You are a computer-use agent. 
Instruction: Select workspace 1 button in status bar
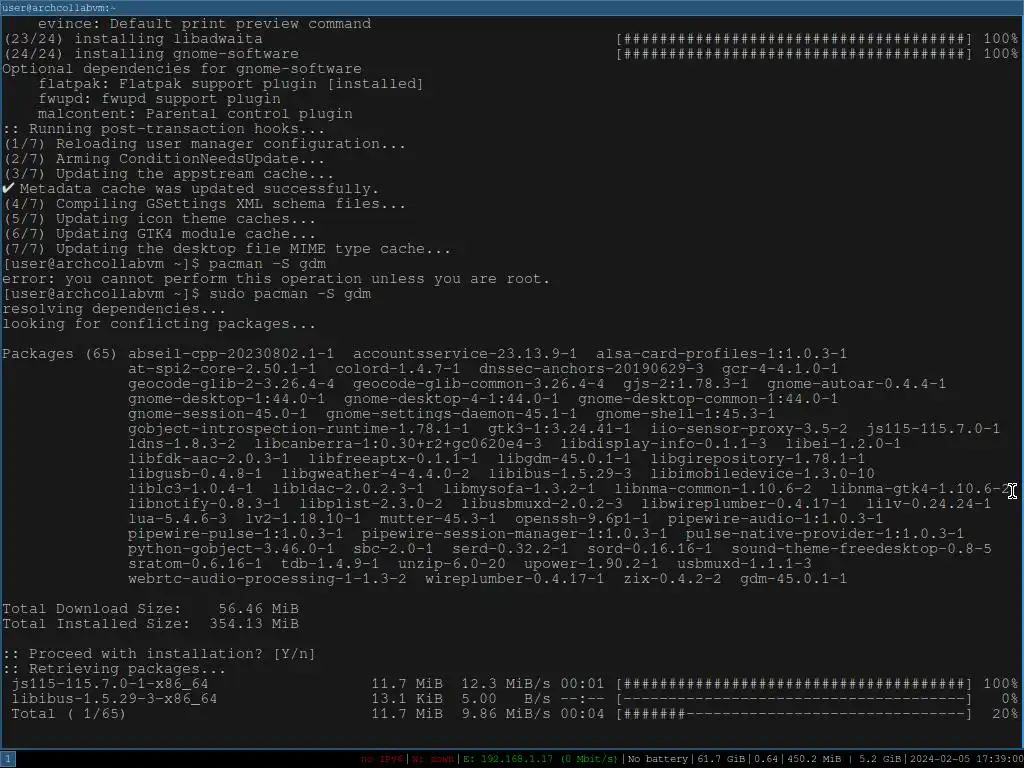point(7,759)
